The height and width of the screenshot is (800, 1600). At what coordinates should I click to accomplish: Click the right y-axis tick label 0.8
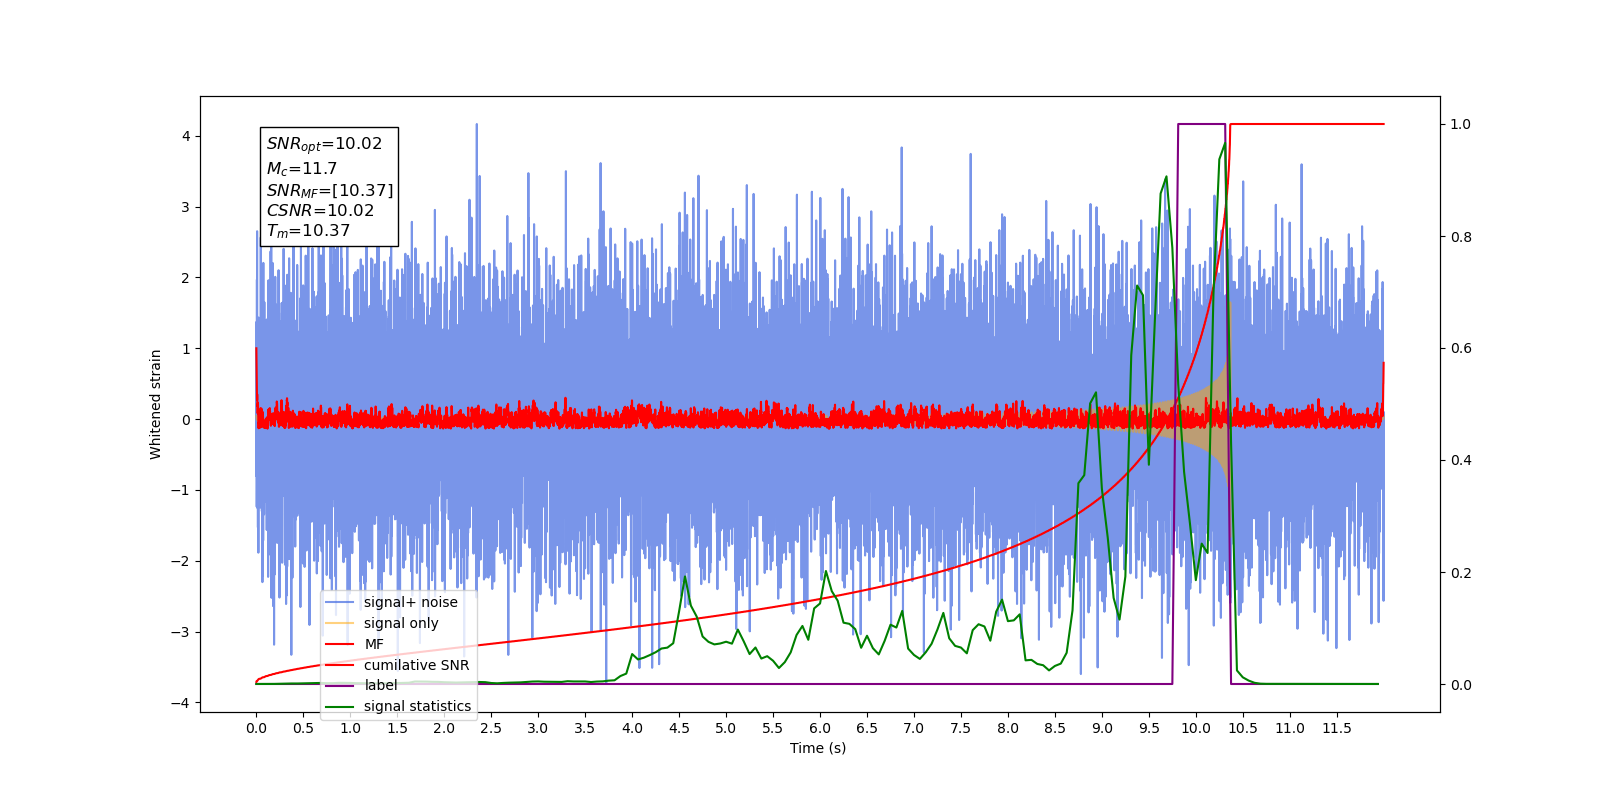(x=1461, y=237)
